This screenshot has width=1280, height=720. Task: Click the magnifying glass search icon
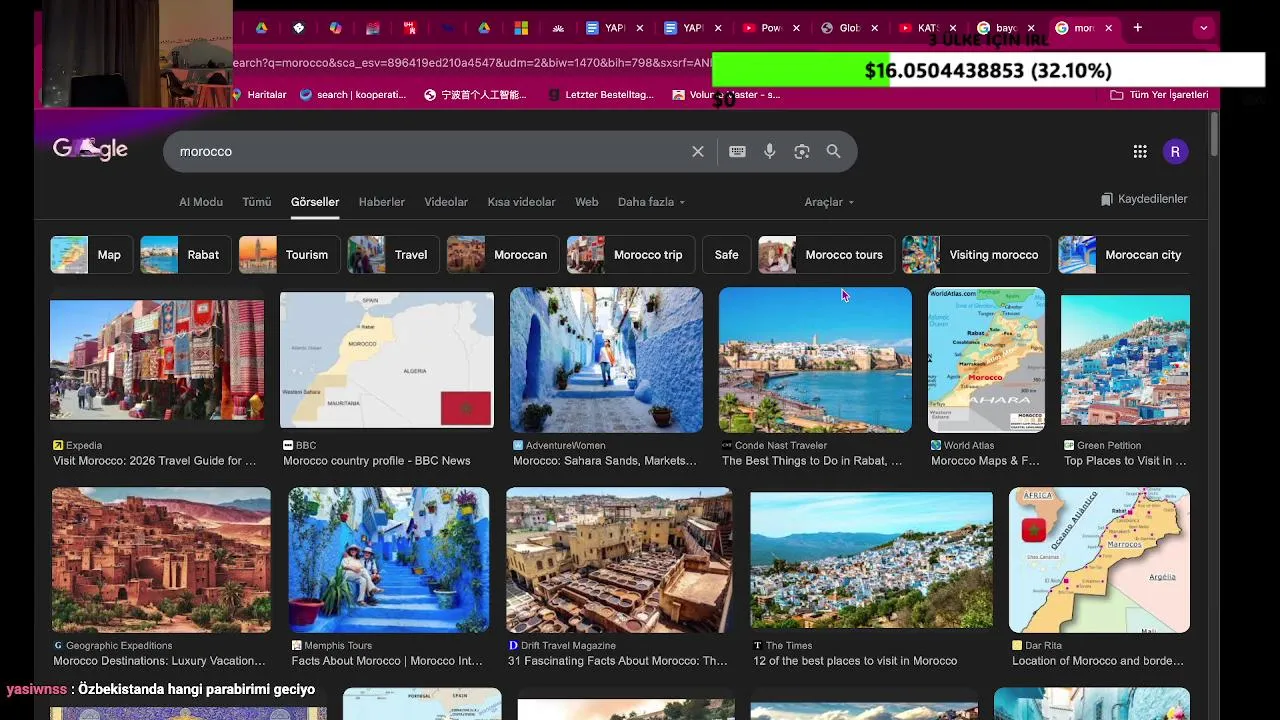coord(833,151)
